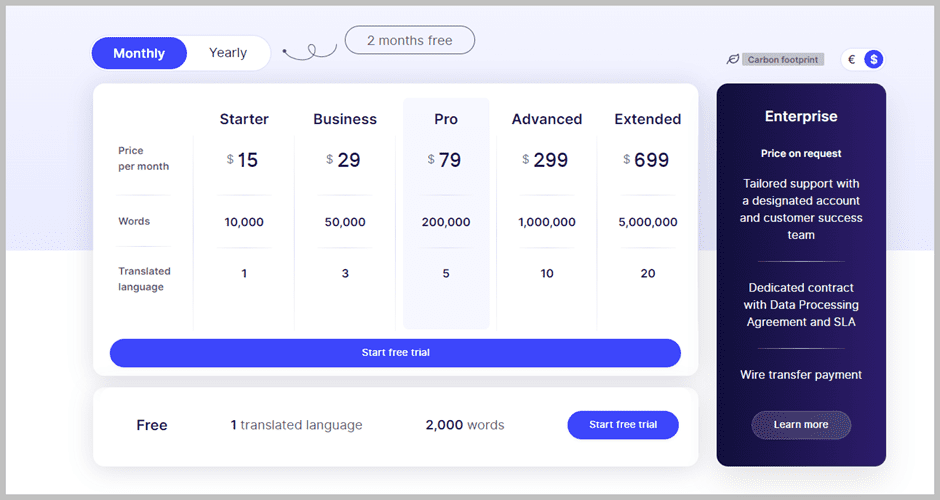Viewport: 940px width, 500px height.
Task: Click the squiggly arrow decoration
Action: (309, 51)
